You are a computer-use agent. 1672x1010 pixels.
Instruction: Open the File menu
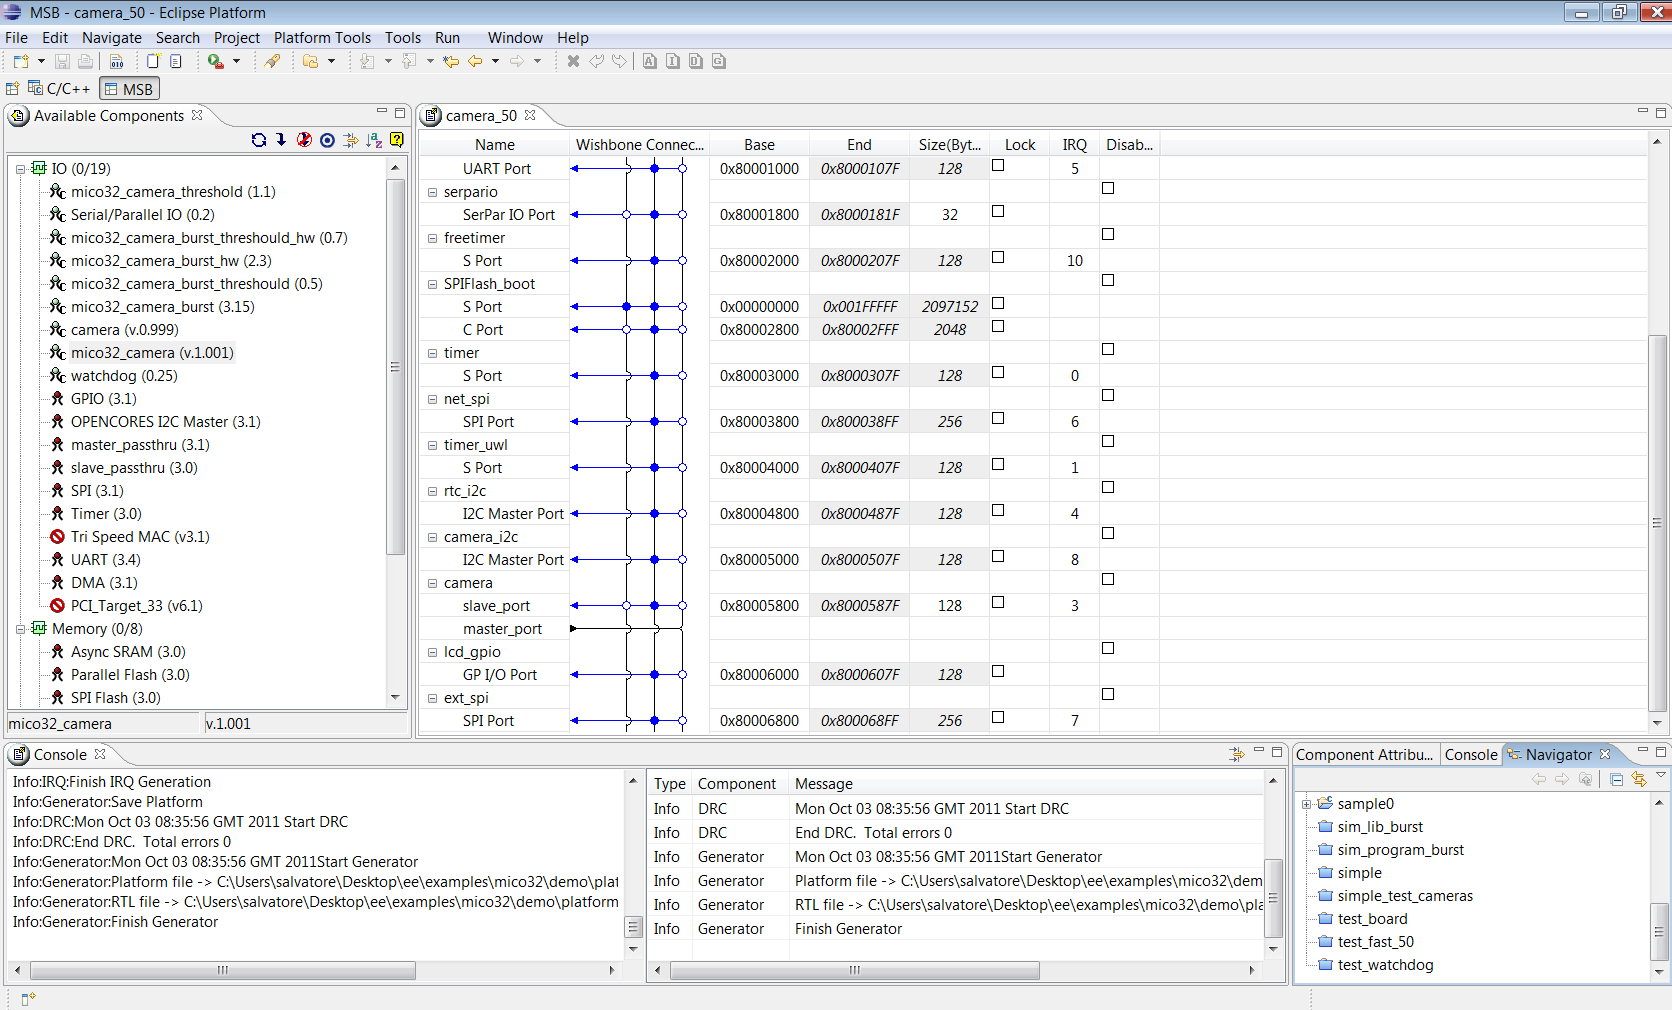point(17,37)
